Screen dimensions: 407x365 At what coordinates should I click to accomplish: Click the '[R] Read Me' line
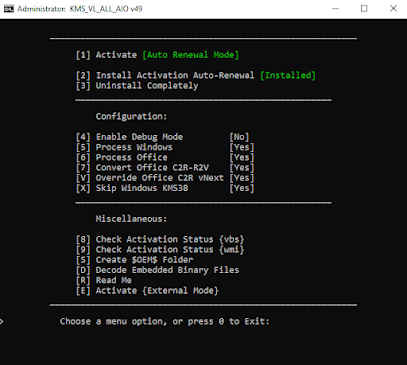[x=104, y=280]
